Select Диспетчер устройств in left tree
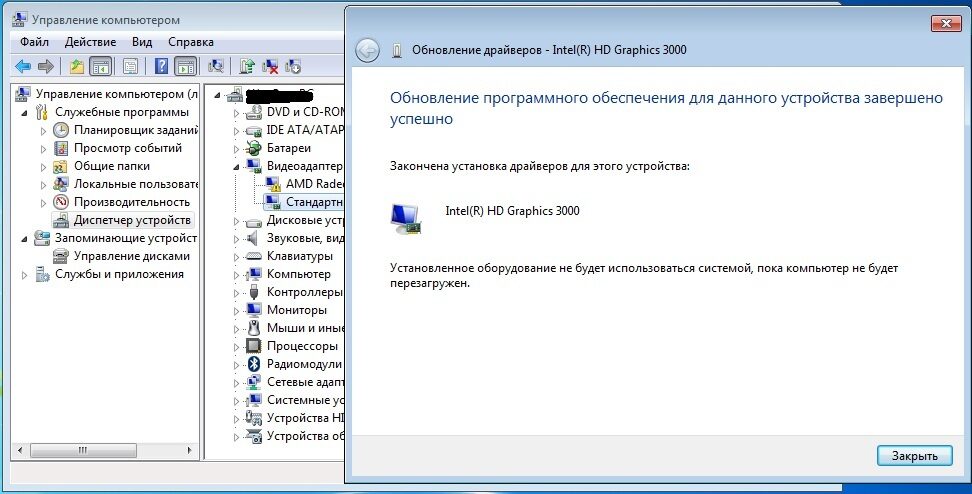972x494 pixels. pos(132,220)
